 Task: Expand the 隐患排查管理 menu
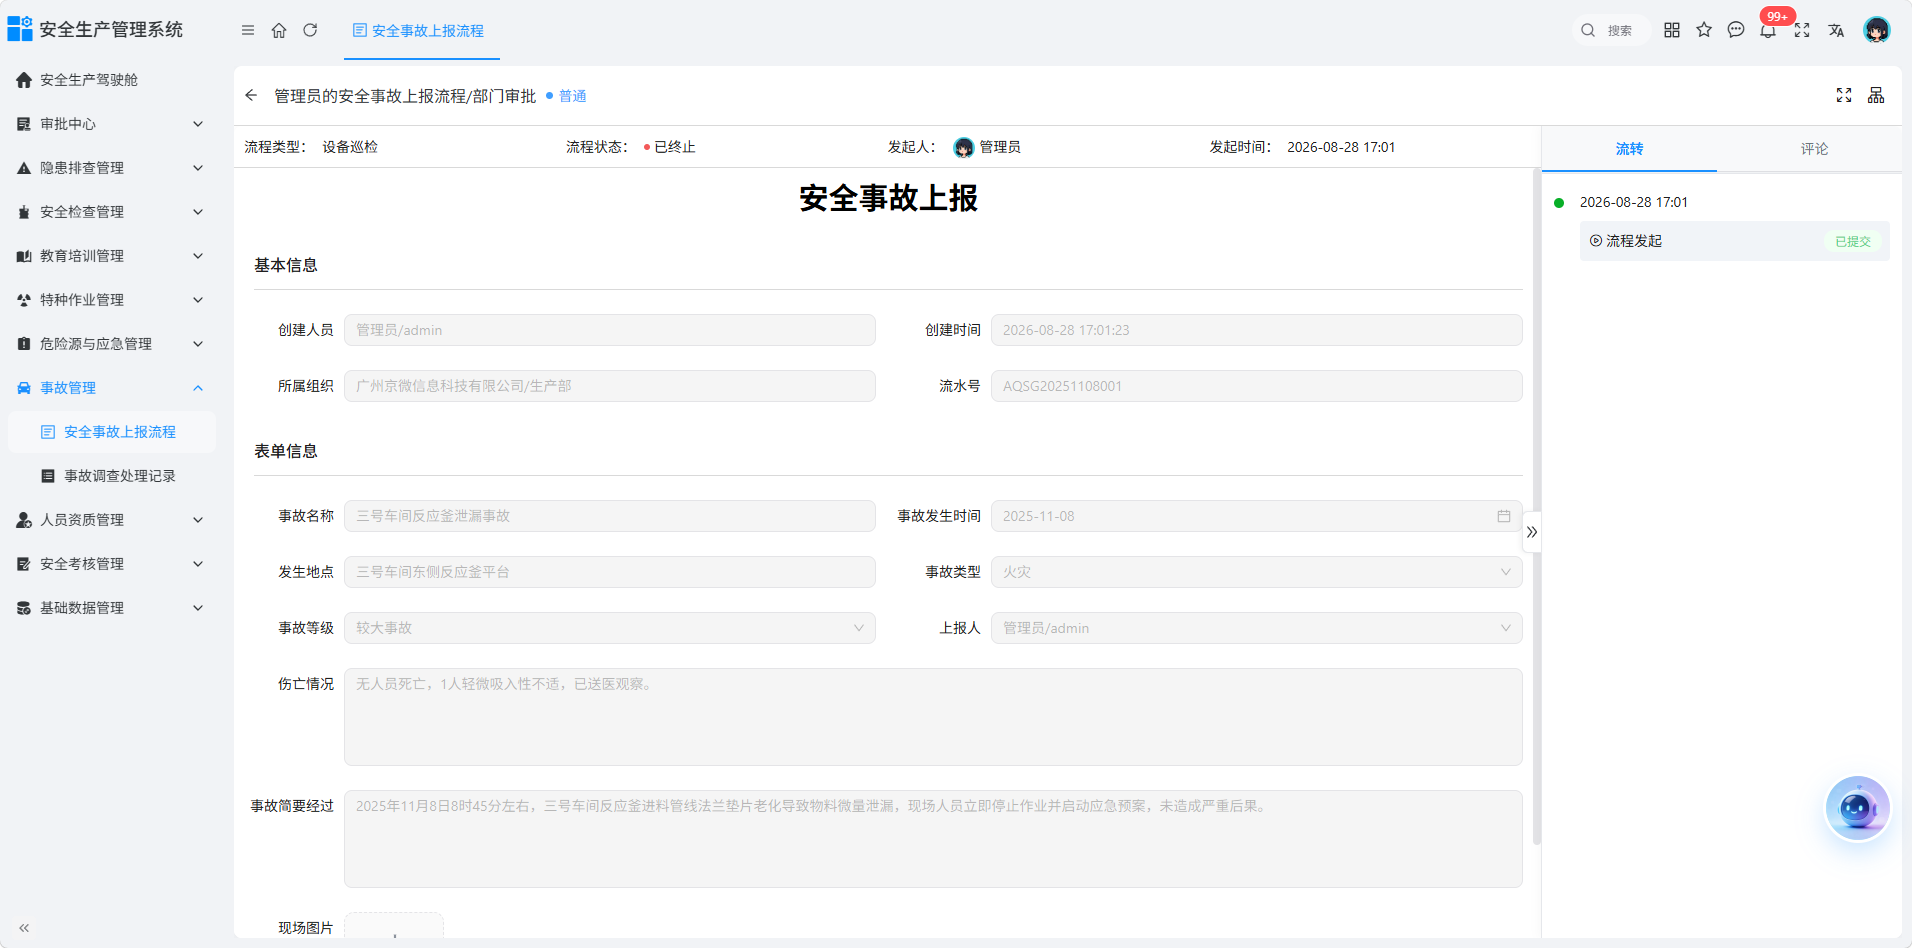tap(111, 168)
